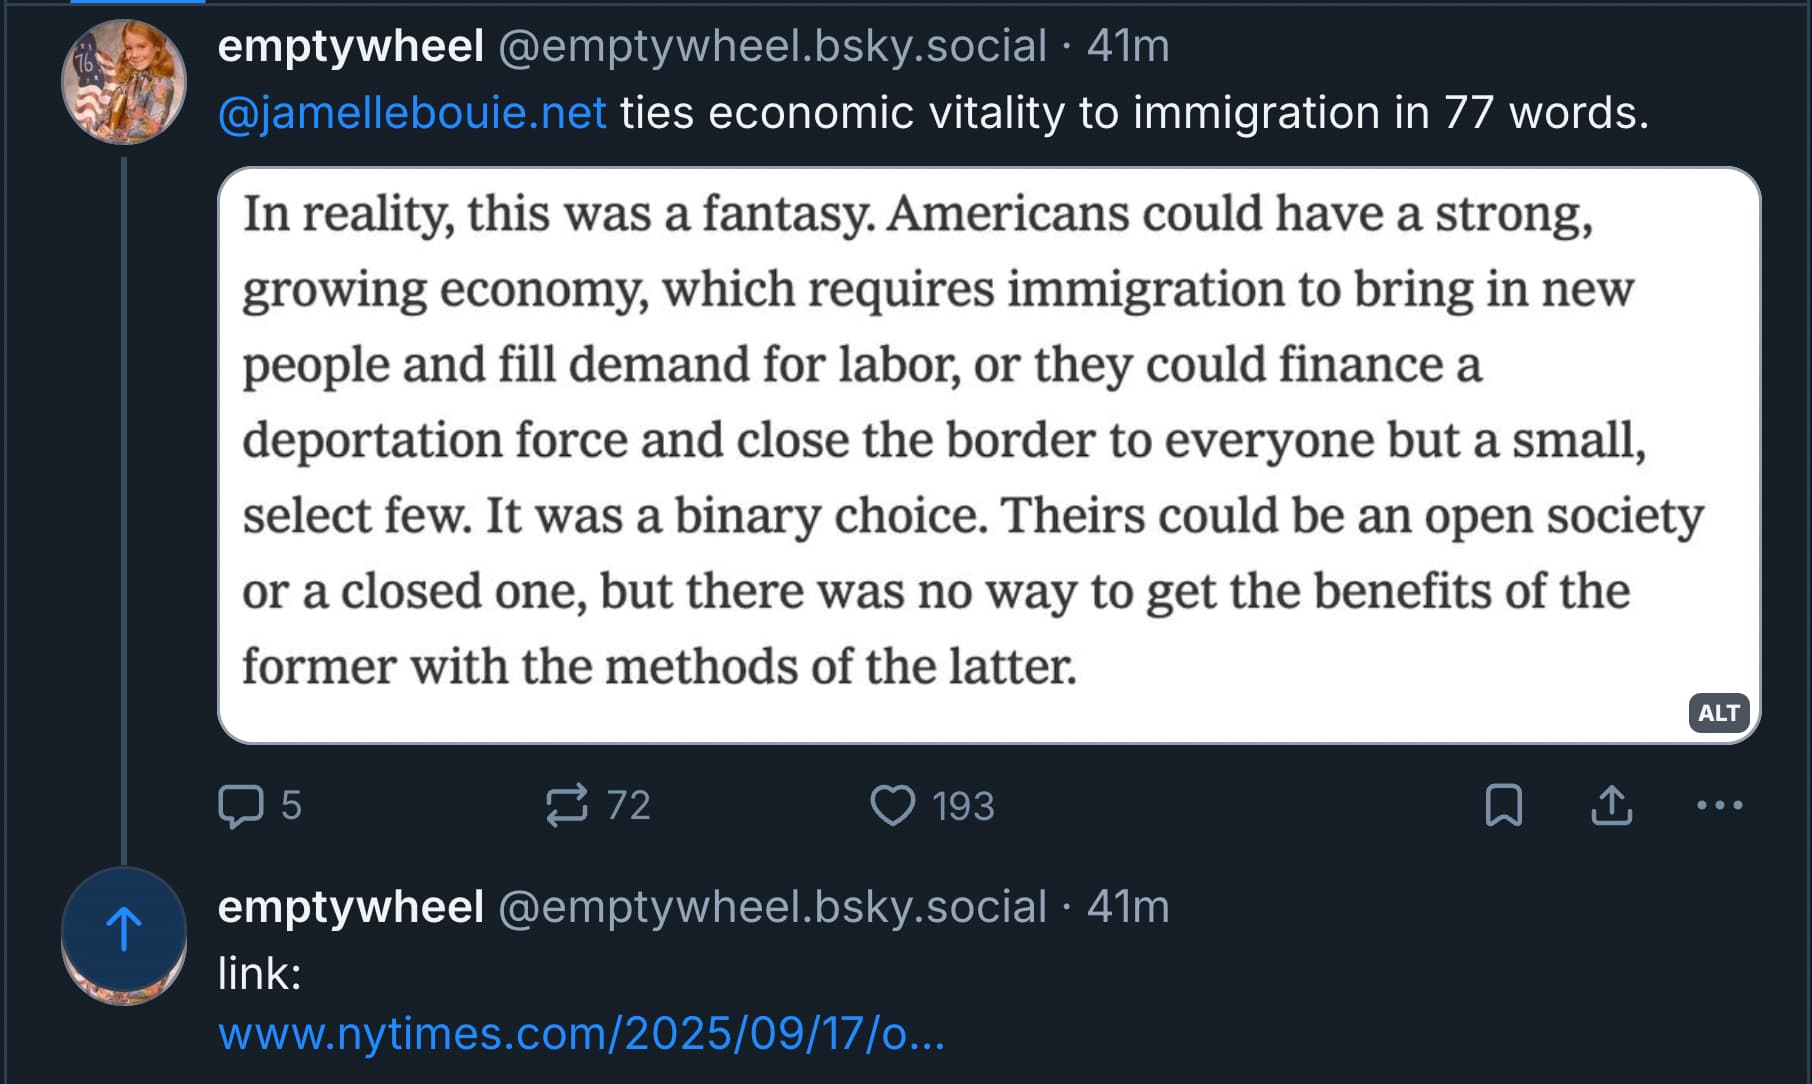Viewport: 1812px width, 1084px height.
Task: Click the share post icon
Action: click(1611, 806)
